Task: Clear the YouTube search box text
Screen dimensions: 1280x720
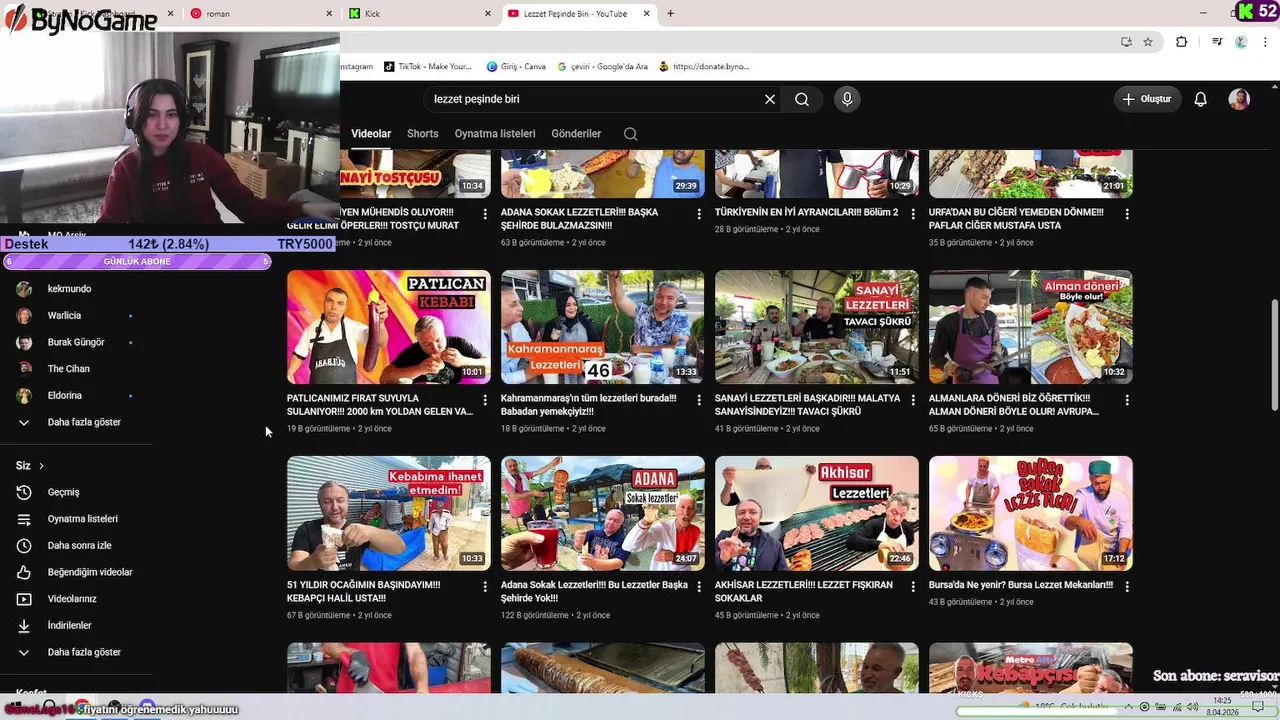Action: pyautogui.click(x=770, y=99)
